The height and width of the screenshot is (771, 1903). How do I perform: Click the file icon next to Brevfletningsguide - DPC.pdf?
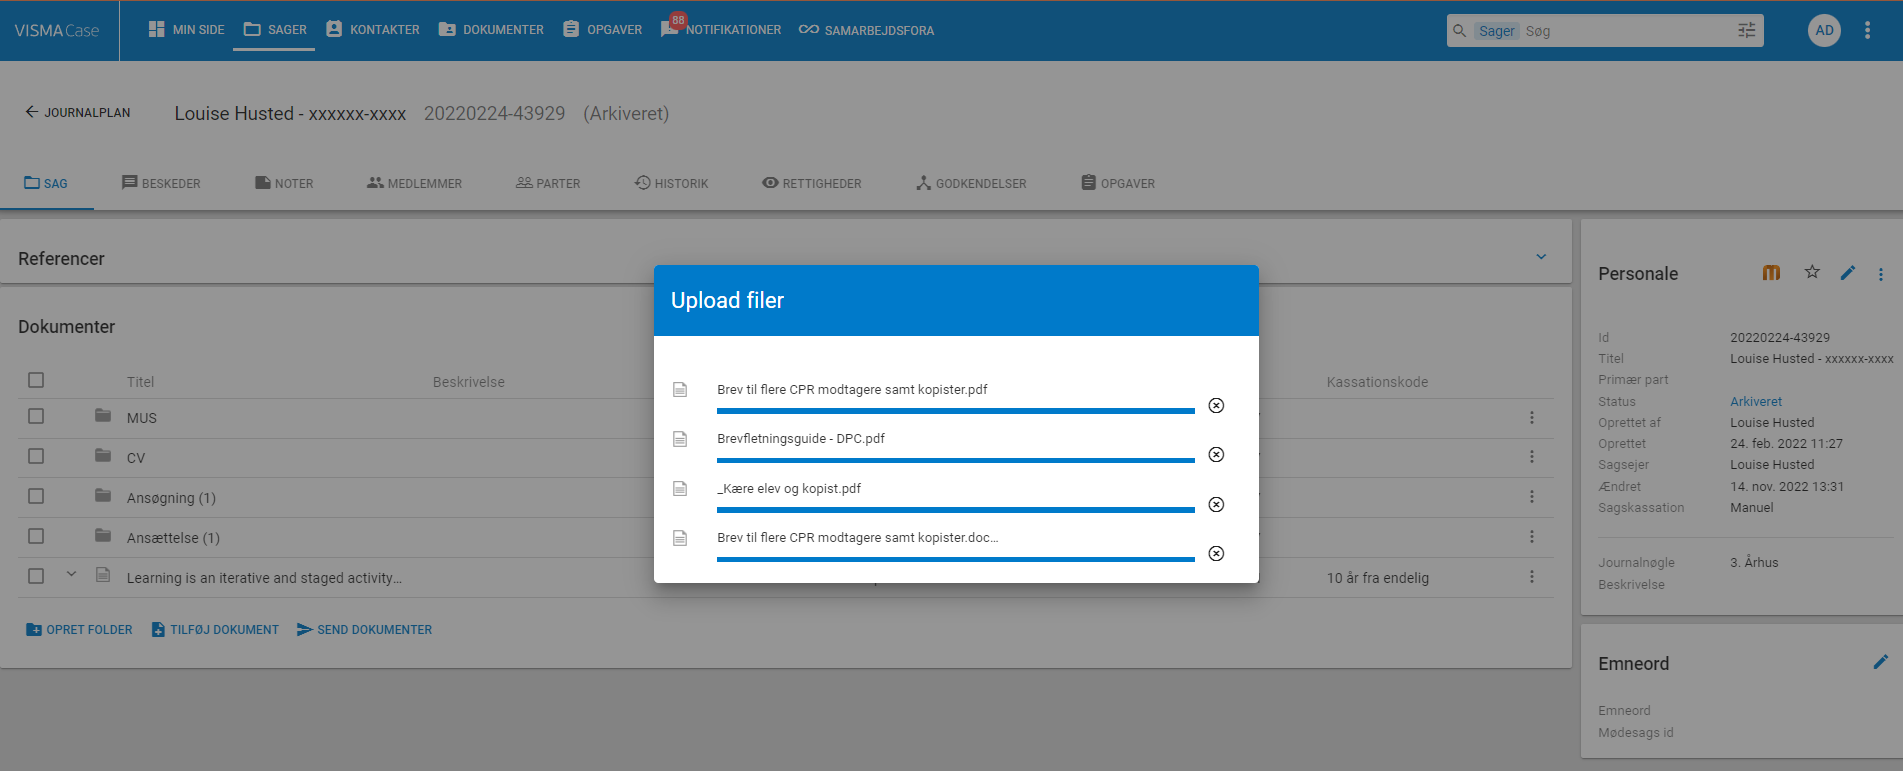[x=680, y=439]
